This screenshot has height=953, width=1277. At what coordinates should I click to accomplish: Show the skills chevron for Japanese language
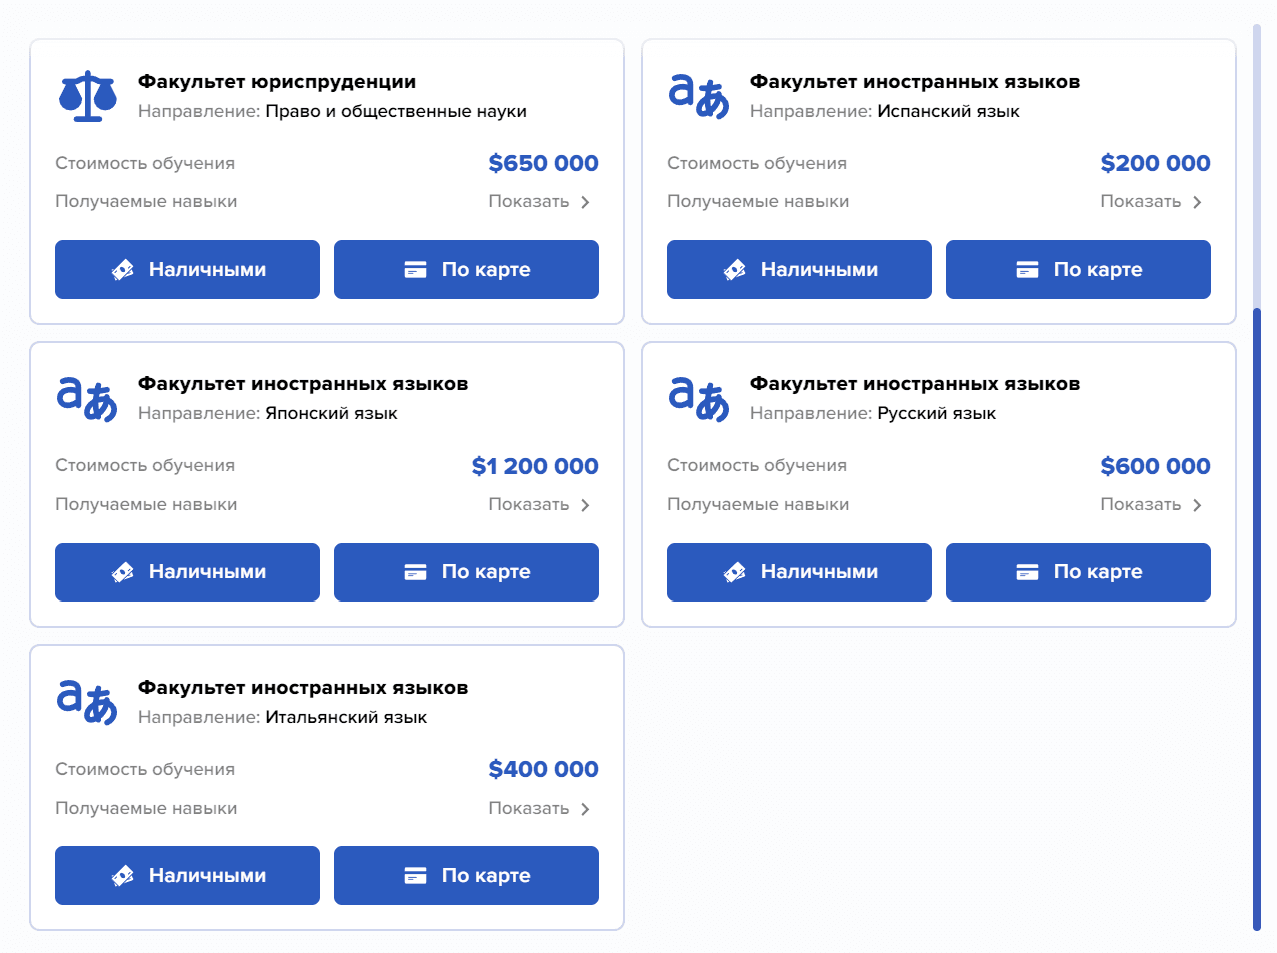585,505
